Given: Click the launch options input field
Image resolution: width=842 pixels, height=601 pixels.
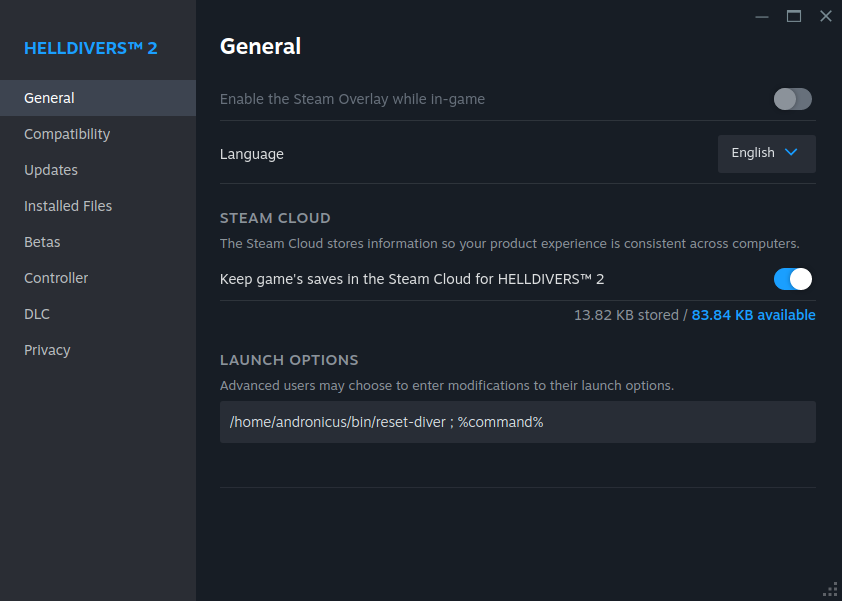Looking at the screenshot, I should click(x=517, y=421).
